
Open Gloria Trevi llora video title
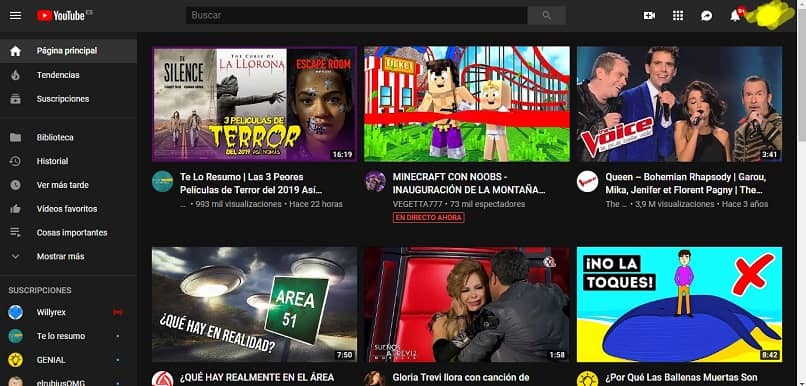461,378
